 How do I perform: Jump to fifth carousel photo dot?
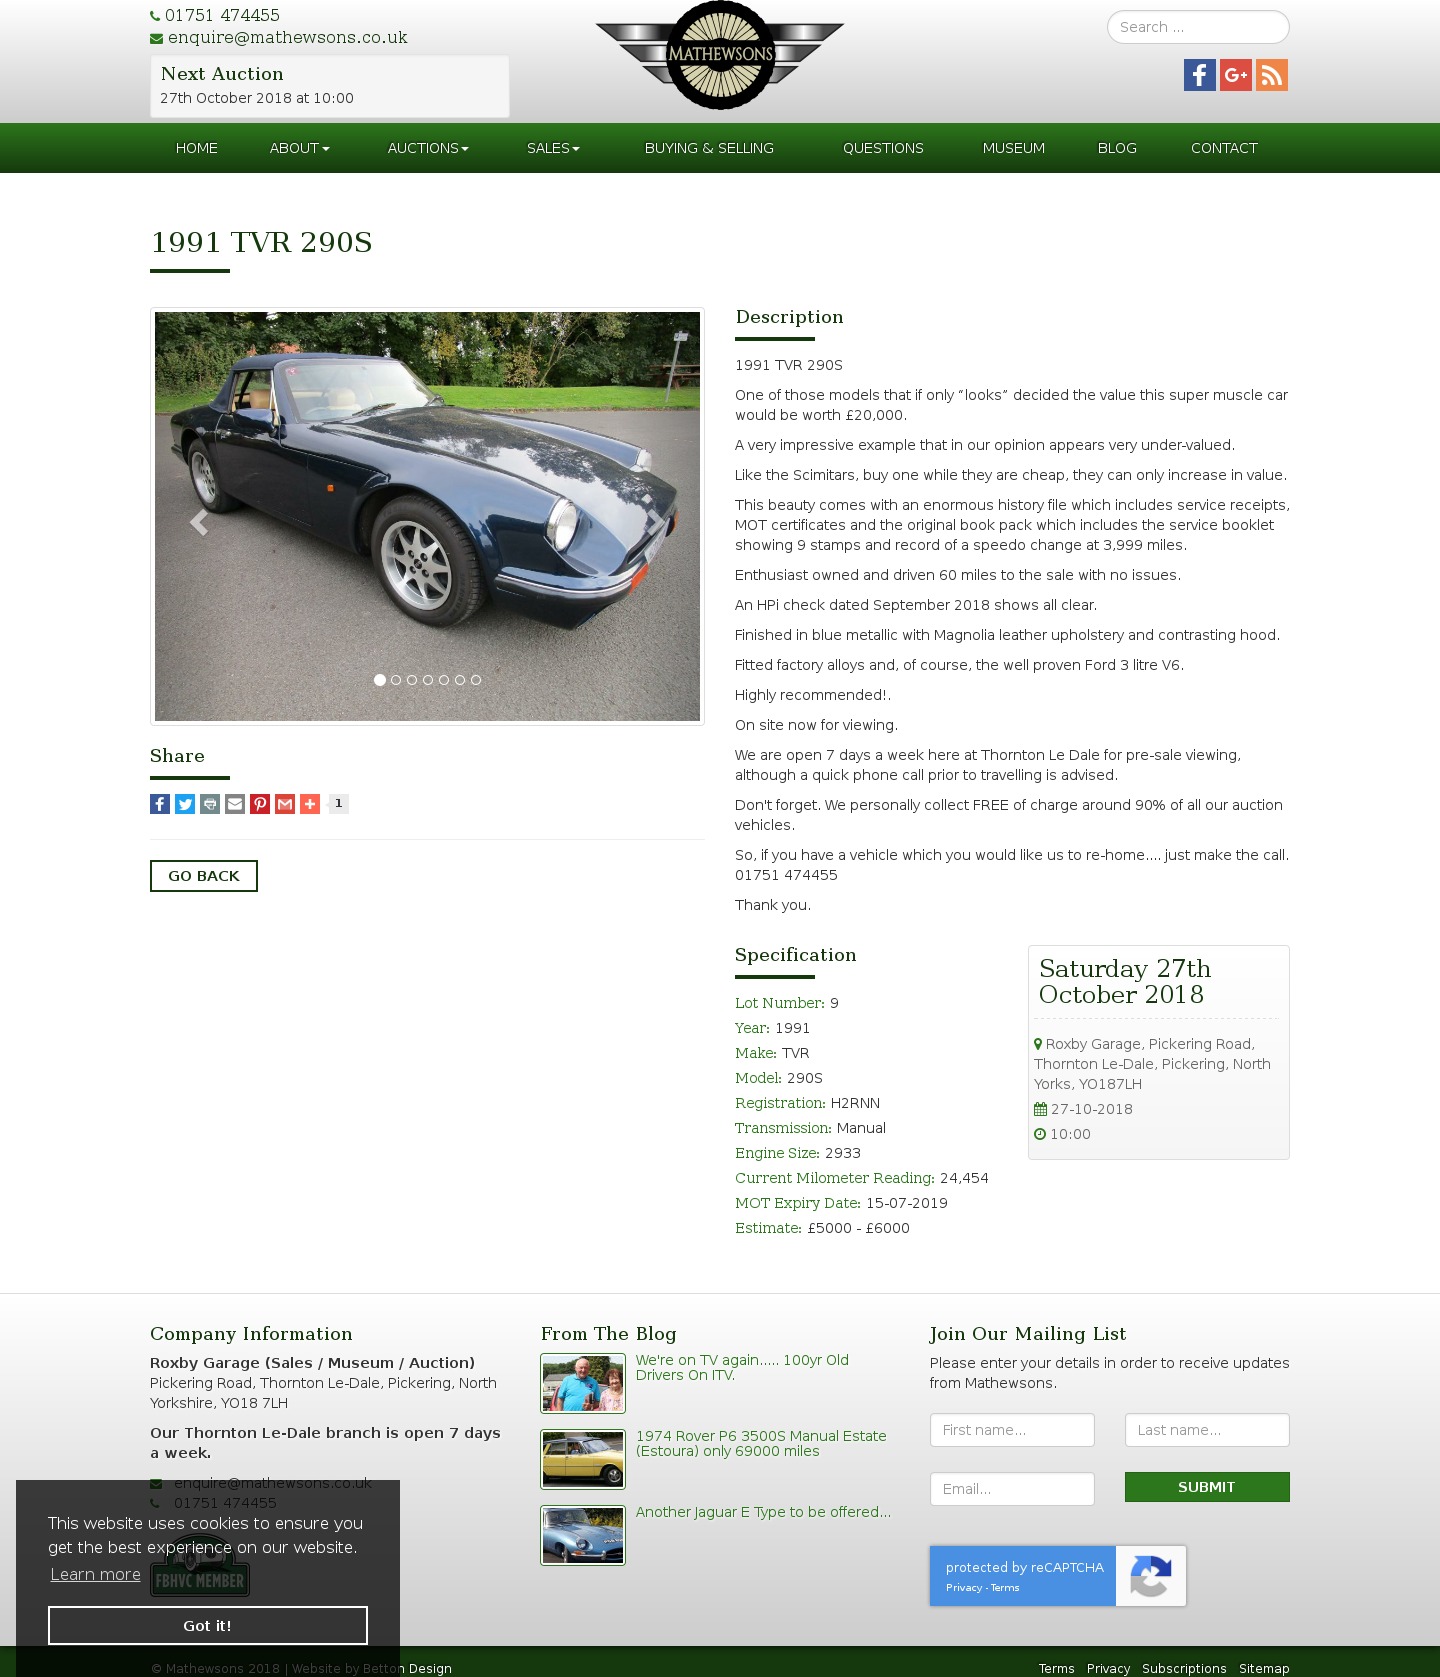click(x=444, y=680)
